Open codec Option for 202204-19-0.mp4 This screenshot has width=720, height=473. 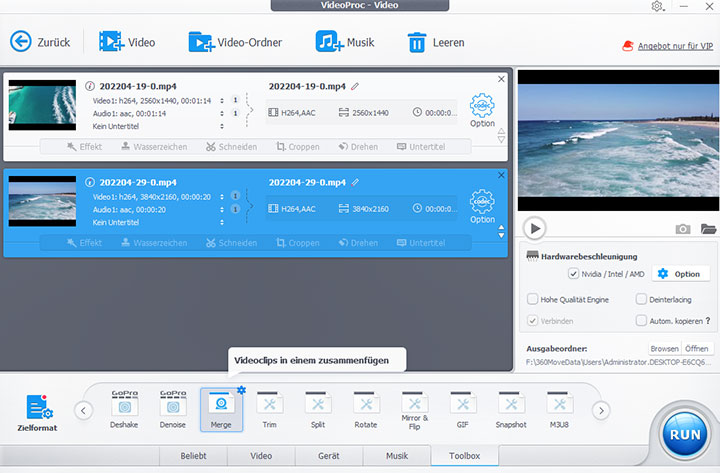(482, 109)
